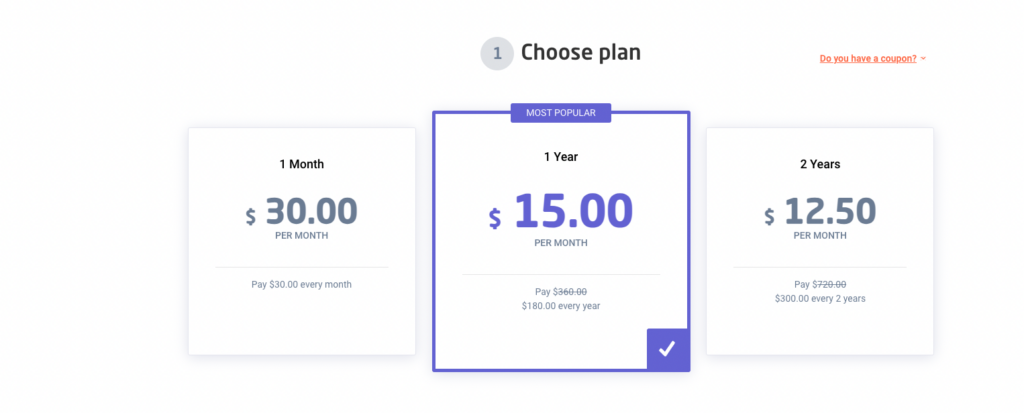Viewport: 1024px width, 413px height.
Task: Click the "1 Year" plan title
Action: point(561,157)
